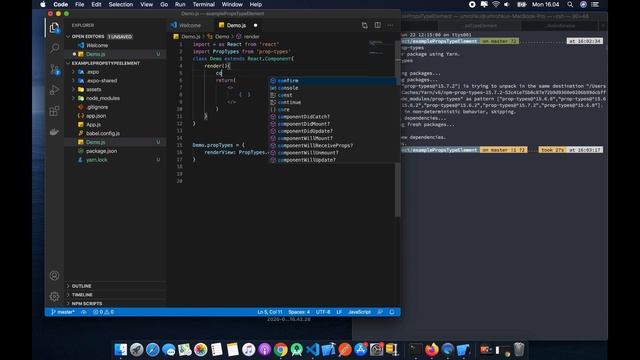Viewport: 640px width, 360px height.
Task: Open Visual Studio Code from the Dock
Action: pyautogui.click(x=313, y=350)
